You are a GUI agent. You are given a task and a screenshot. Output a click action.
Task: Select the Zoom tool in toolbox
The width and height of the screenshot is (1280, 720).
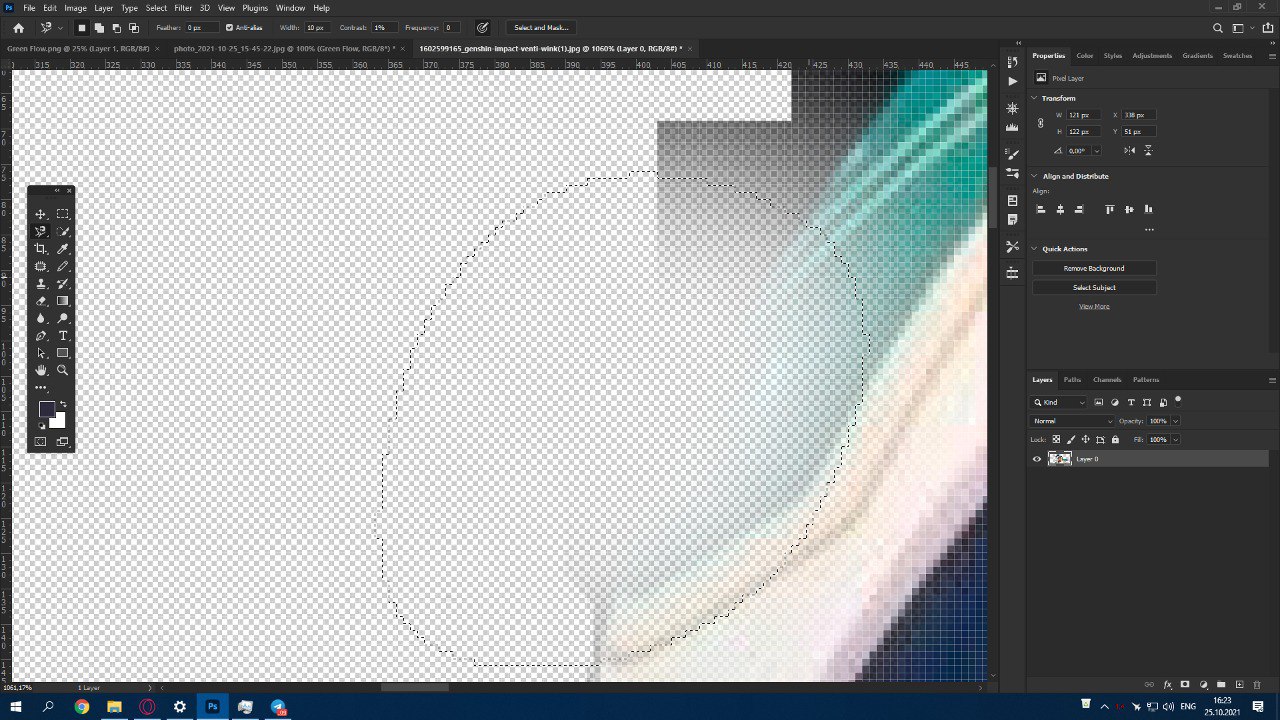(63, 370)
